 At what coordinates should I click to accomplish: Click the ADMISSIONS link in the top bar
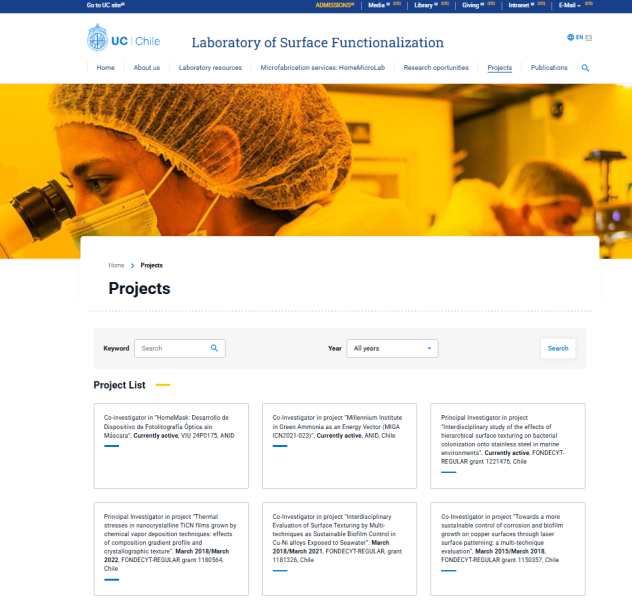click(x=335, y=5)
